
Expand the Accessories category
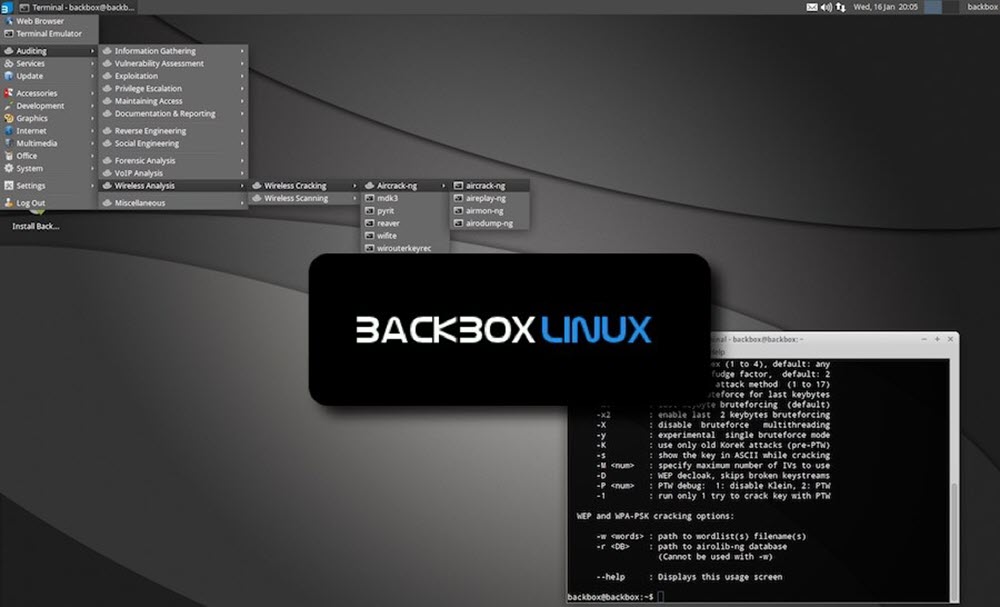click(50, 93)
